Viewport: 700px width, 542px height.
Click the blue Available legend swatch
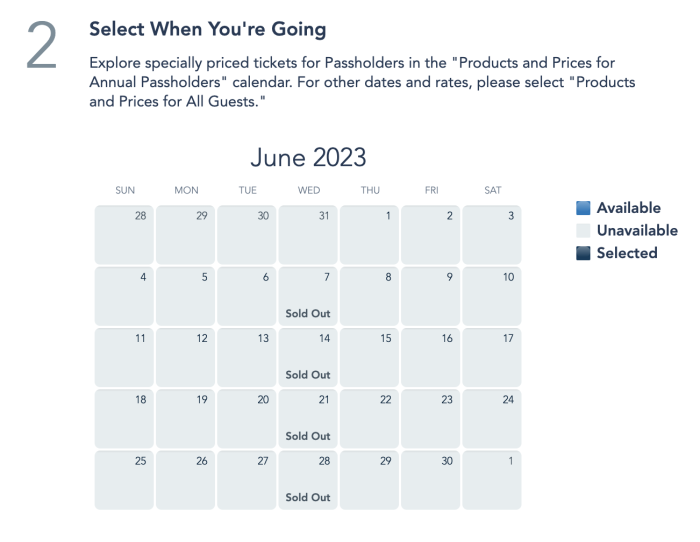coord(583,208)
